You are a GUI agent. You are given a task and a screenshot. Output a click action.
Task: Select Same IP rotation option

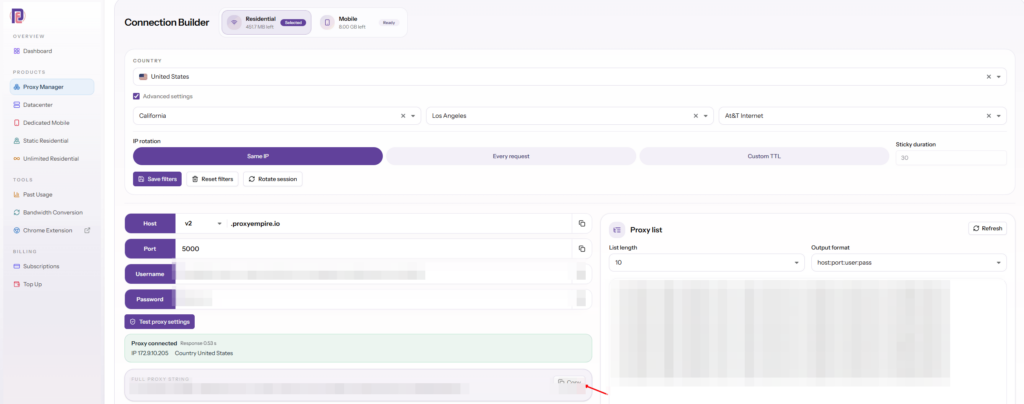coord(257,156)
